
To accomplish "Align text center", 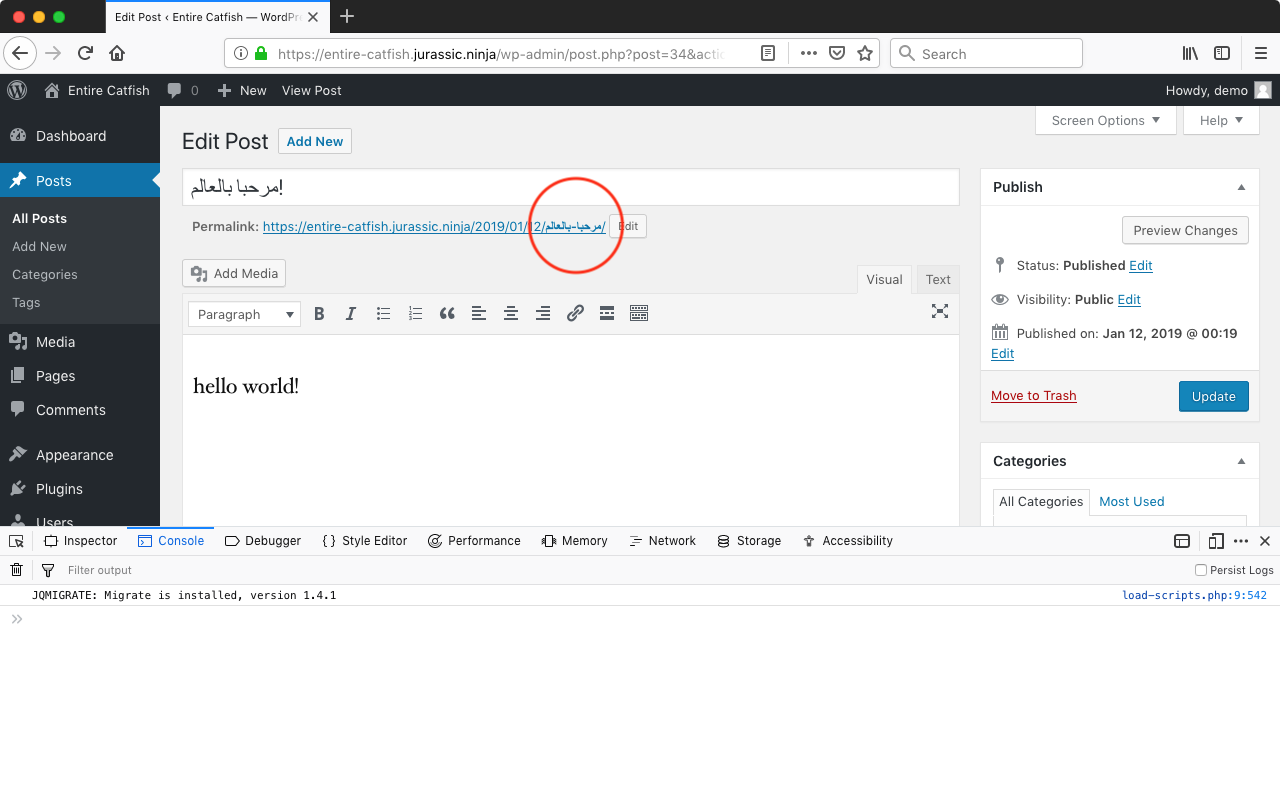I will pyautogui.click(x=511, y=313).
